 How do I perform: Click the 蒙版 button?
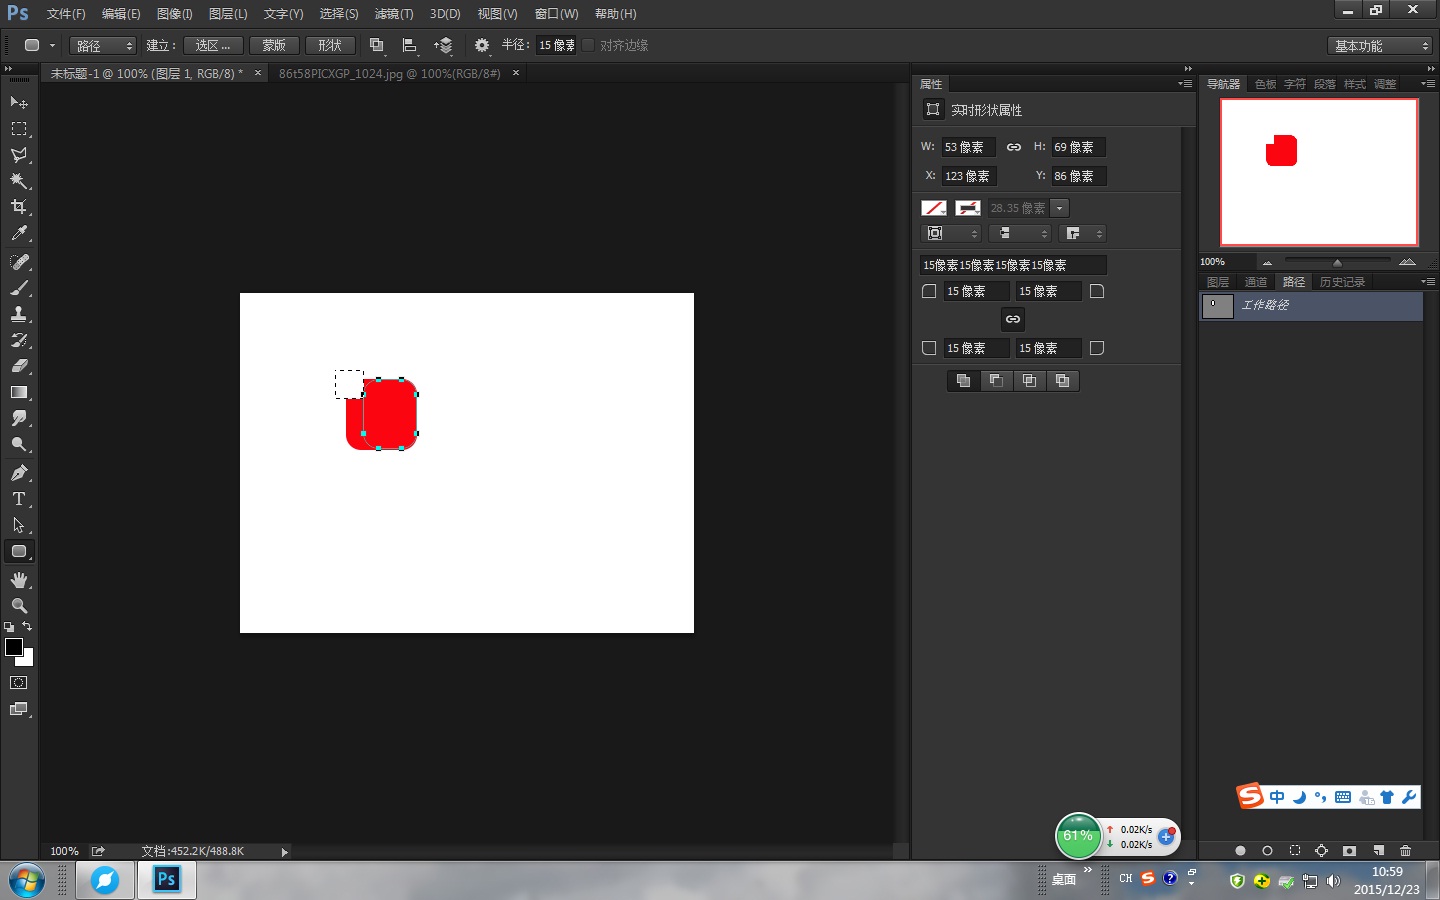[x=274, y=45]
